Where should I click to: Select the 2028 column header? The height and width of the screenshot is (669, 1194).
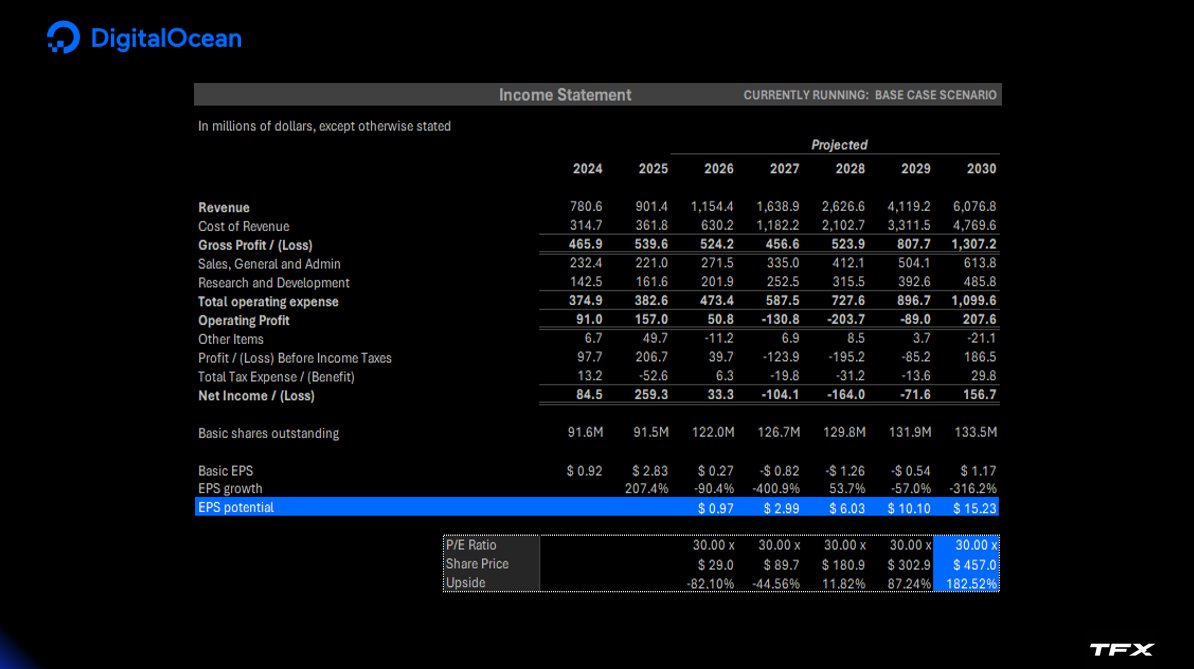pos(850,169)
